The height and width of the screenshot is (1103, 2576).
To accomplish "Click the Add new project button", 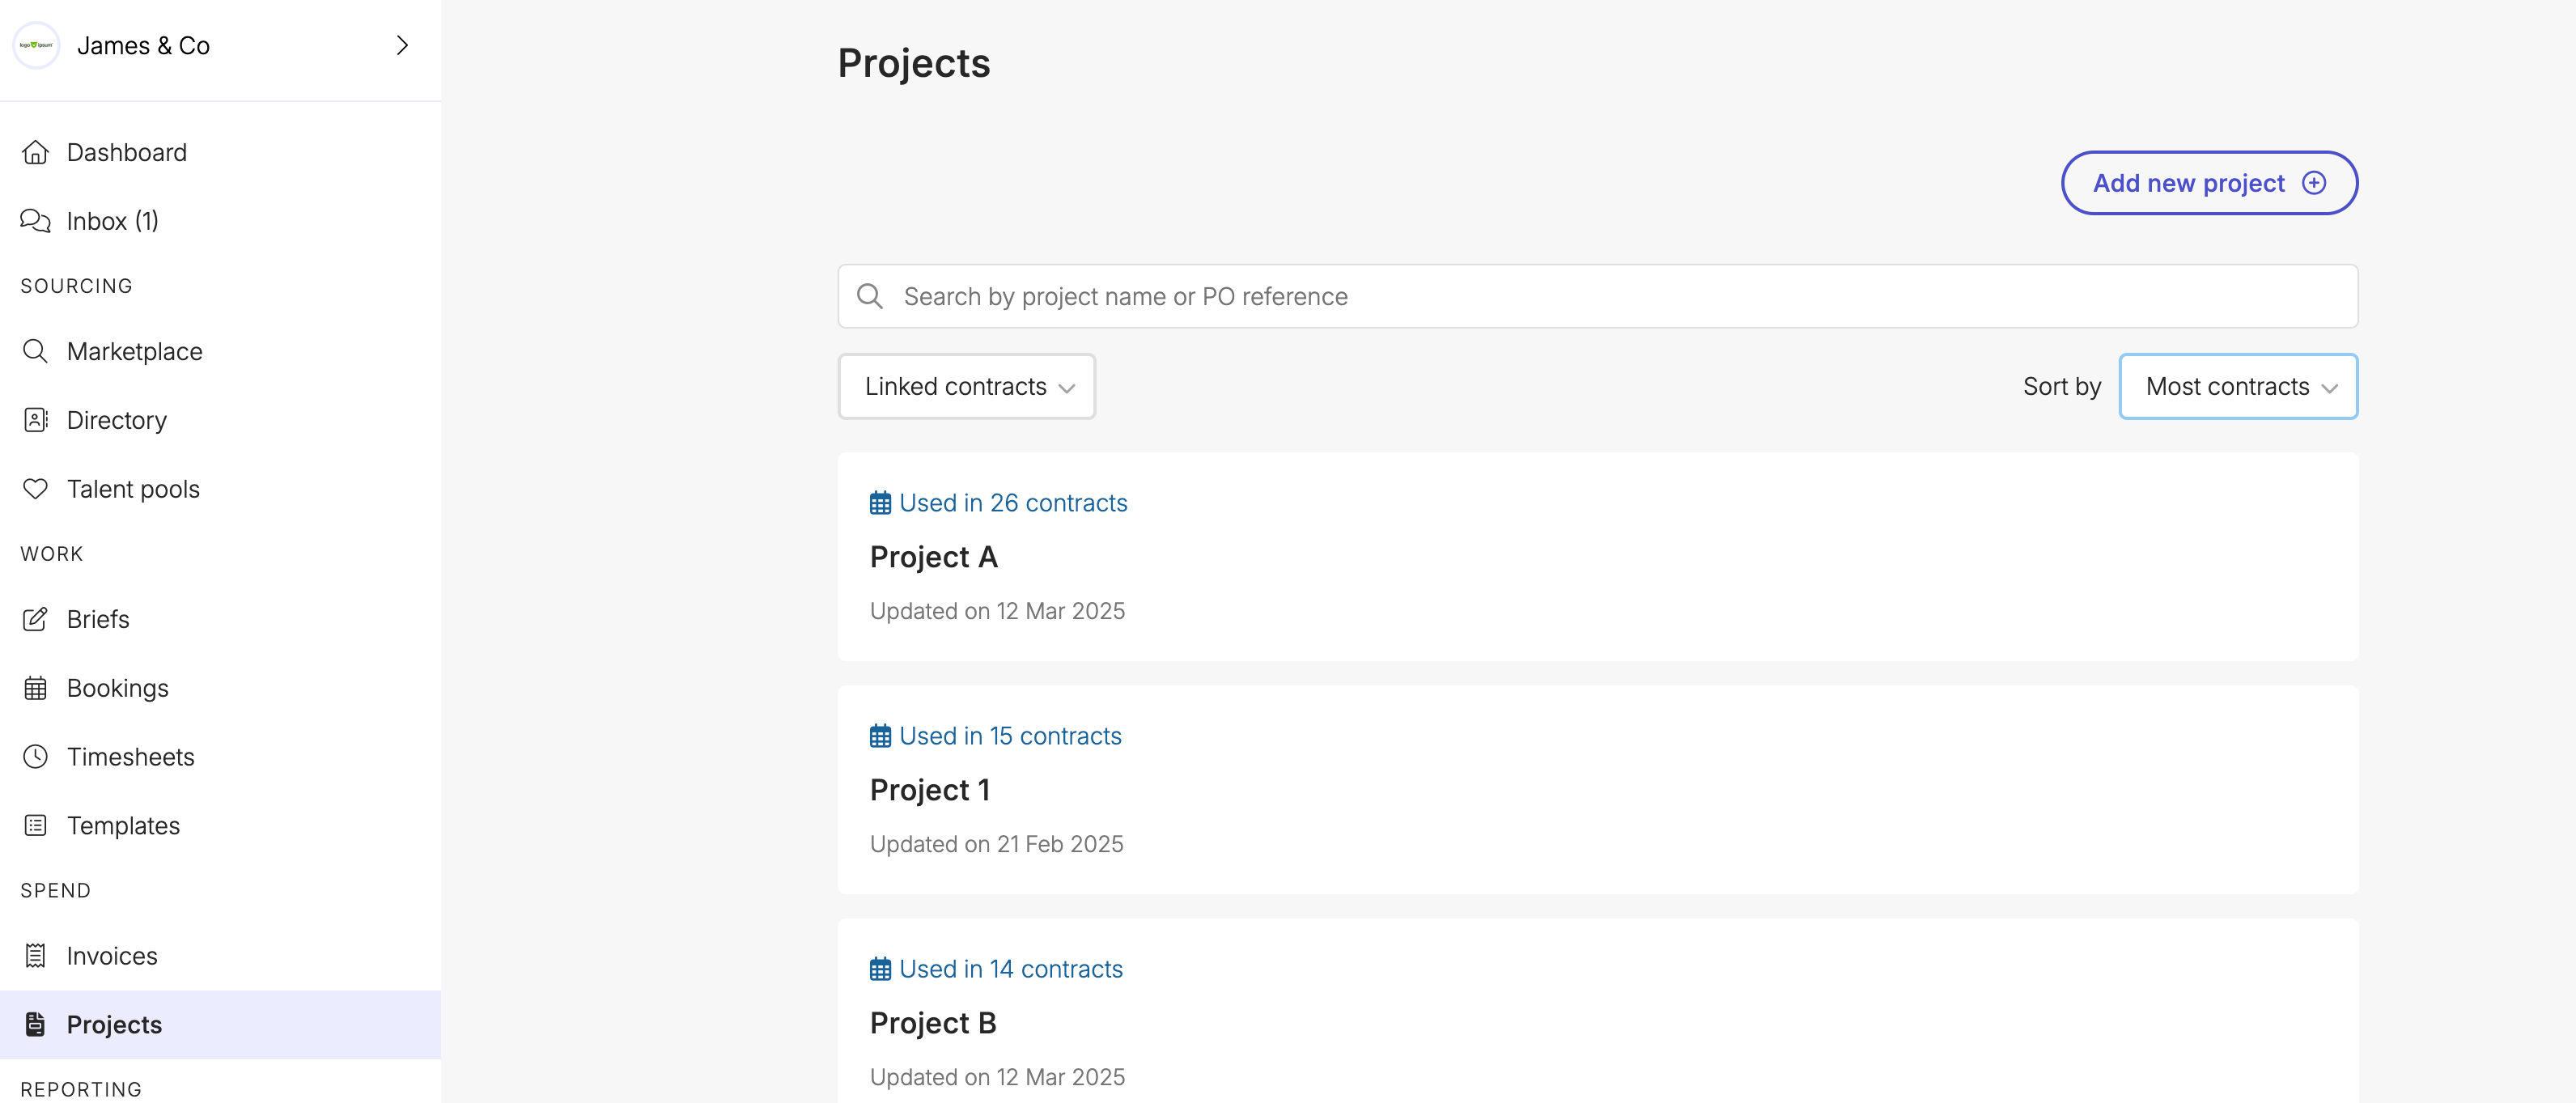I will click(2209, 183).
